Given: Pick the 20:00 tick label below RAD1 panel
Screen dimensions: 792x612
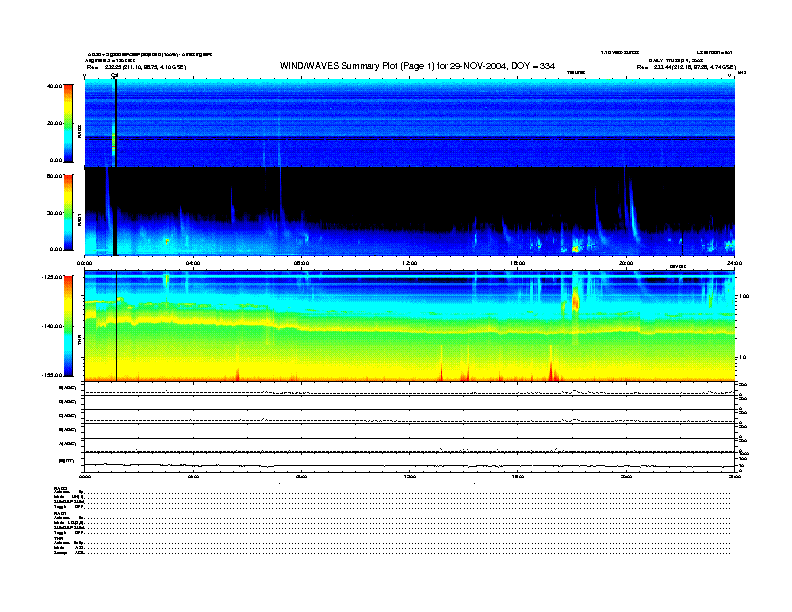Looking at the screenshot, I should click(x=627, y=263).
